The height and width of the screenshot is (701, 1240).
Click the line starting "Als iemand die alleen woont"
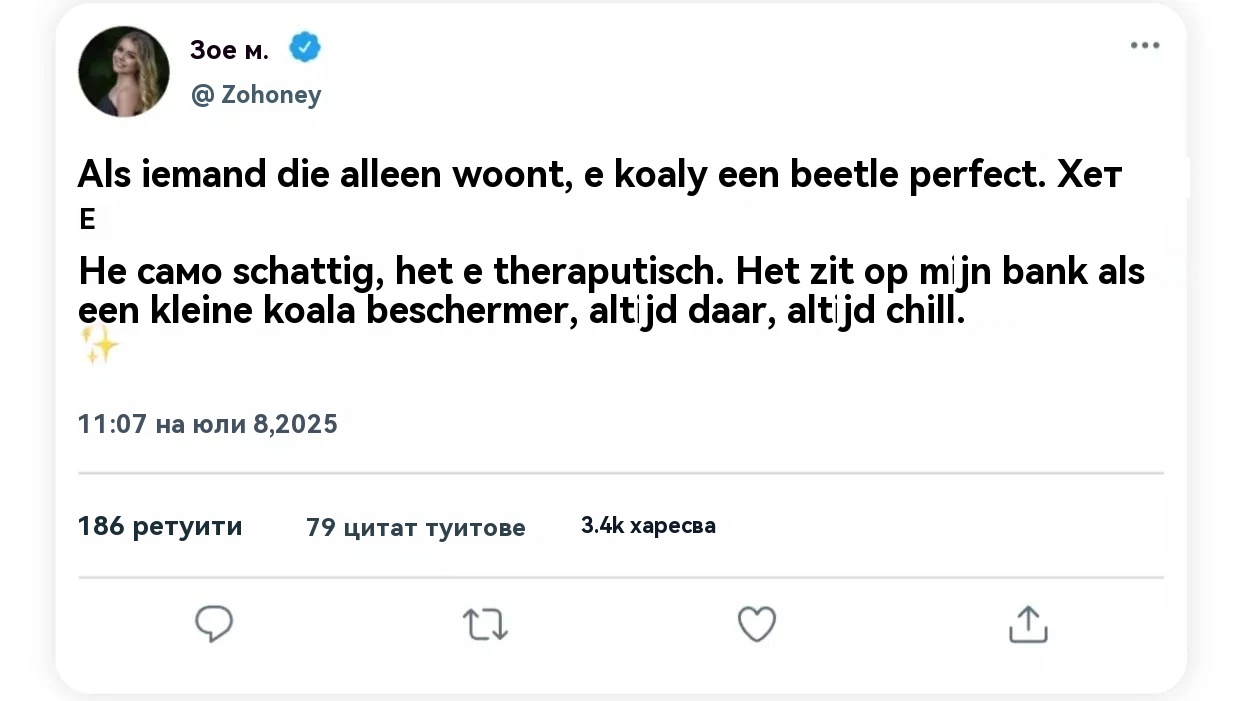tap(600, 176)
